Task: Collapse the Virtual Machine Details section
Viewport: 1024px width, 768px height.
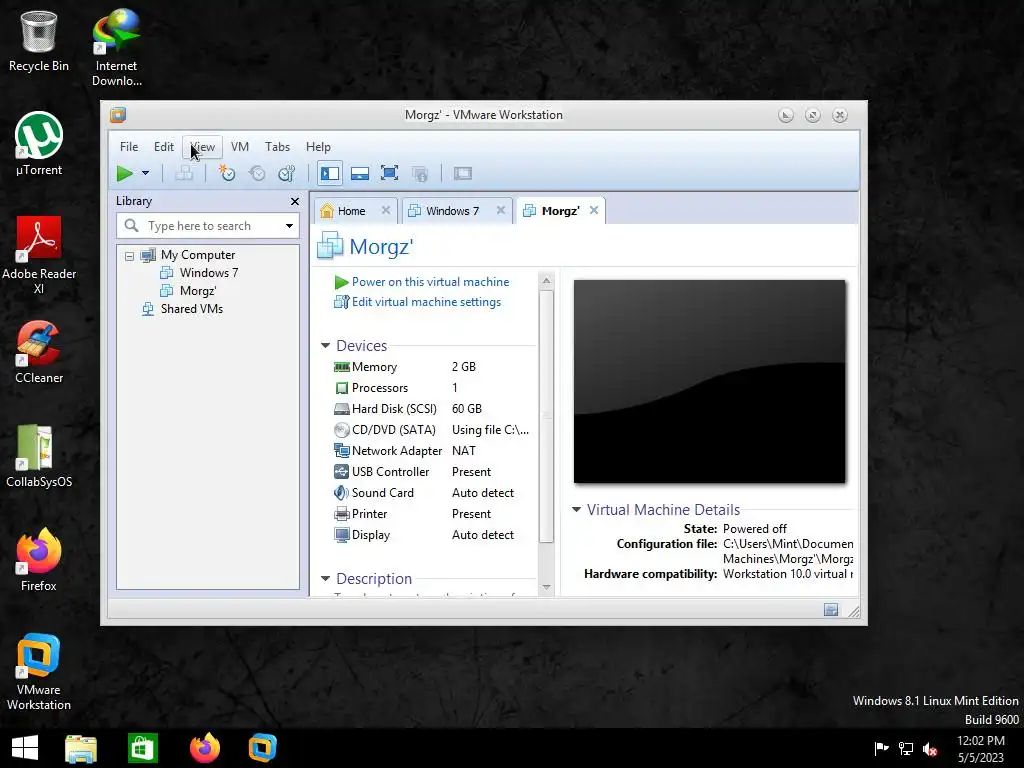Action: click(576, 509)
